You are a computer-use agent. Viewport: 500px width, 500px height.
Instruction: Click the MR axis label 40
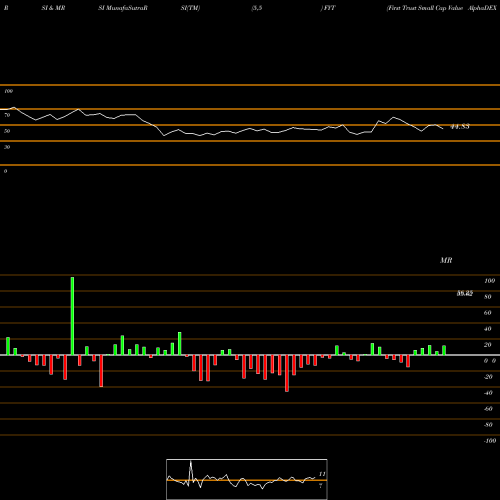click(488, 329)
